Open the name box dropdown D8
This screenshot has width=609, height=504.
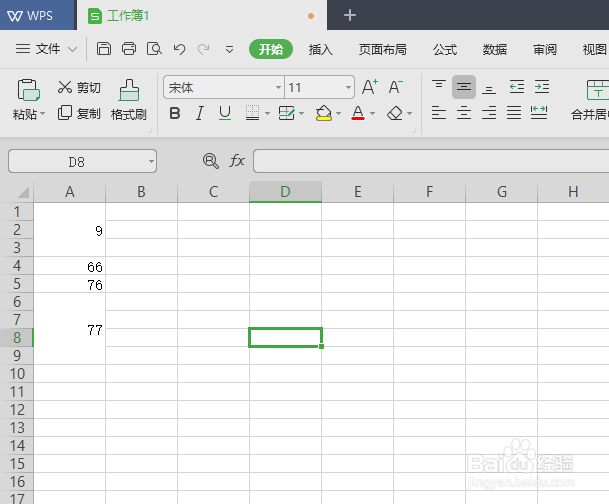point(151,161)
